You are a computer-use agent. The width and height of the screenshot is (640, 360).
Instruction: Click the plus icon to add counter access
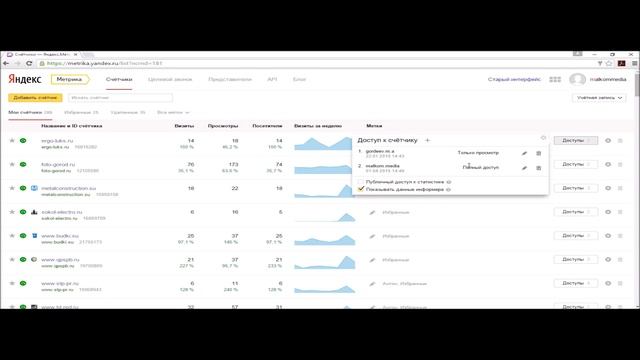pyautogui.click(x=427, y=140)
